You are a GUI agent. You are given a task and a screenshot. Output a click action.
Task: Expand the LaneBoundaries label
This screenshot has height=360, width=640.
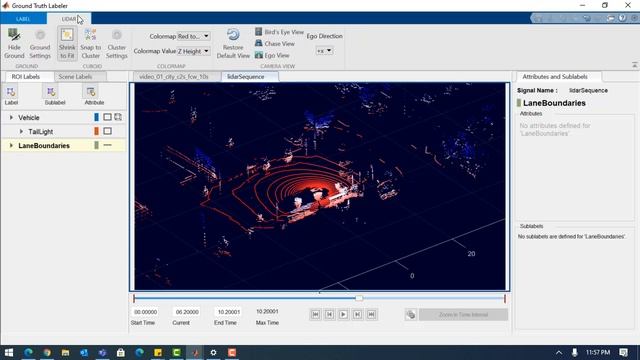pos(11,146)
